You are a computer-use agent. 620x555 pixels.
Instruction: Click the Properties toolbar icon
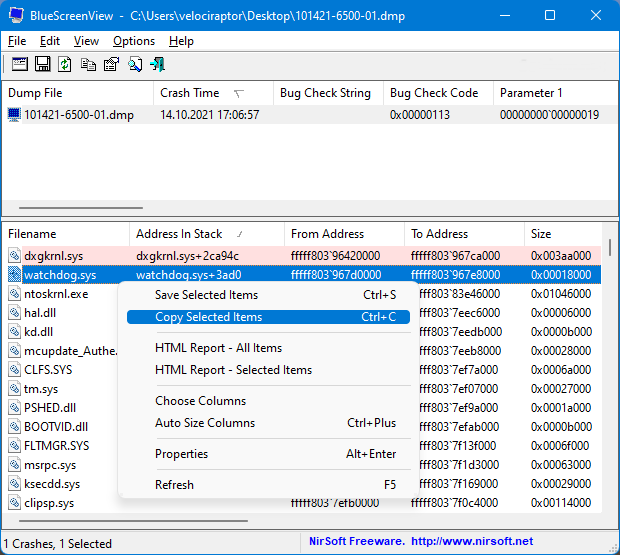point(111,64)
